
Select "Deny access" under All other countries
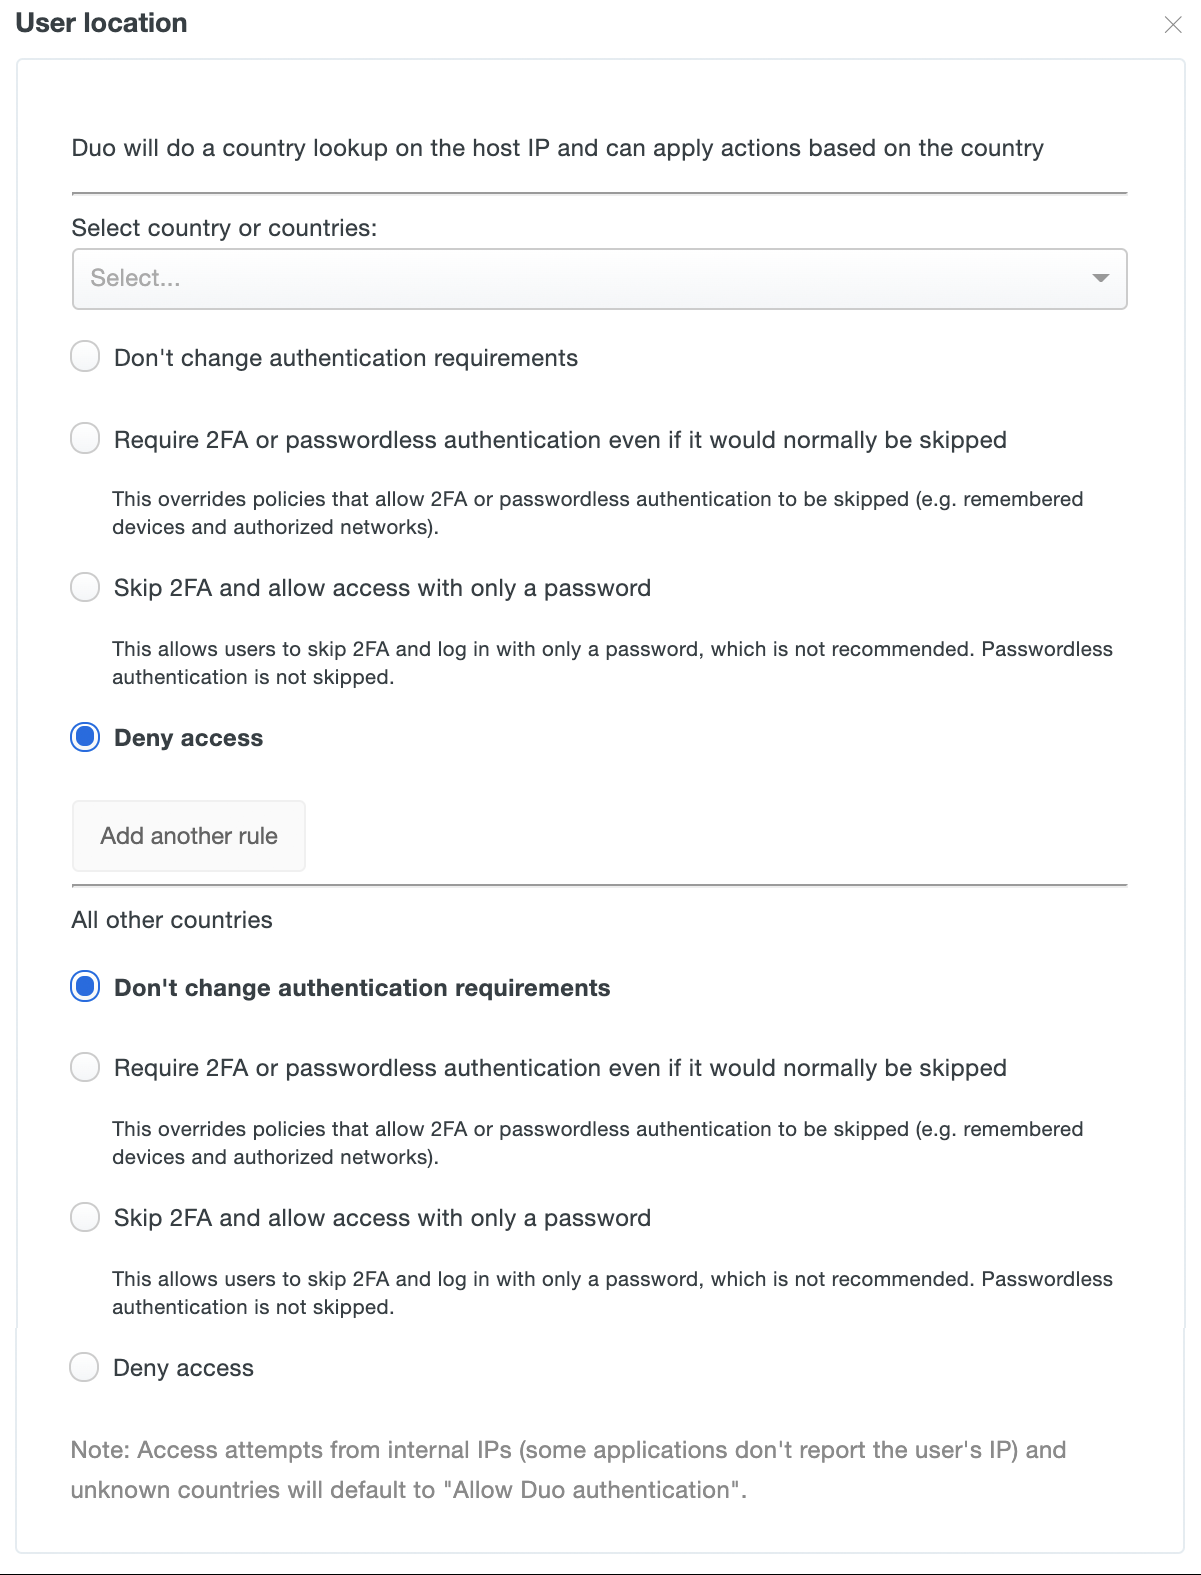click(86, 1367)
